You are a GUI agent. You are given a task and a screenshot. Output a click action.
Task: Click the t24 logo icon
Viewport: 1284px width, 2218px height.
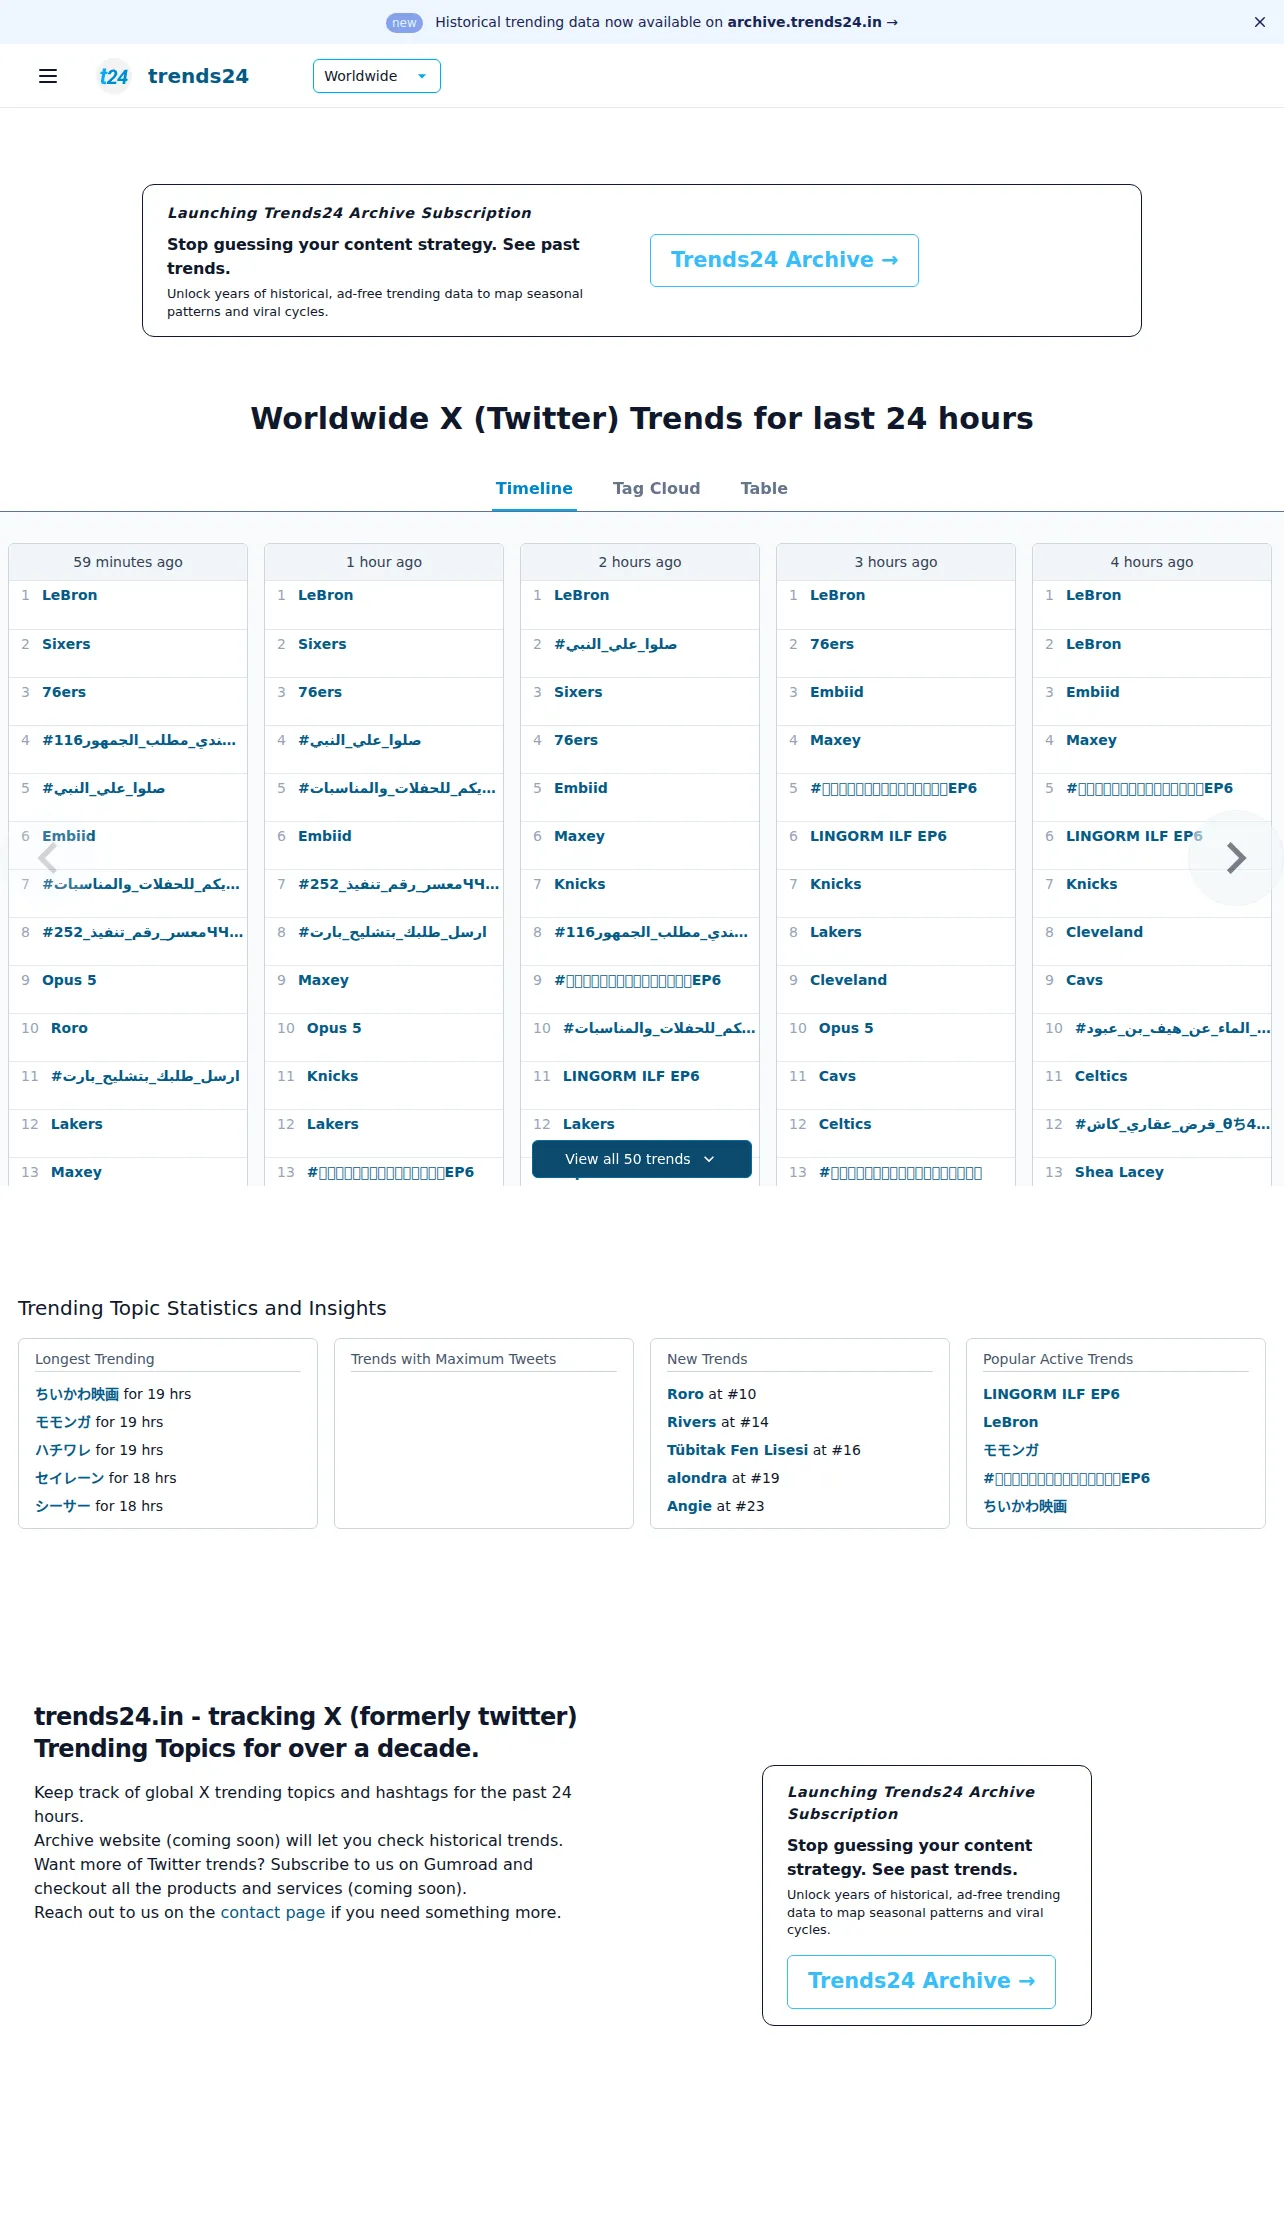[x=114, y=76]
